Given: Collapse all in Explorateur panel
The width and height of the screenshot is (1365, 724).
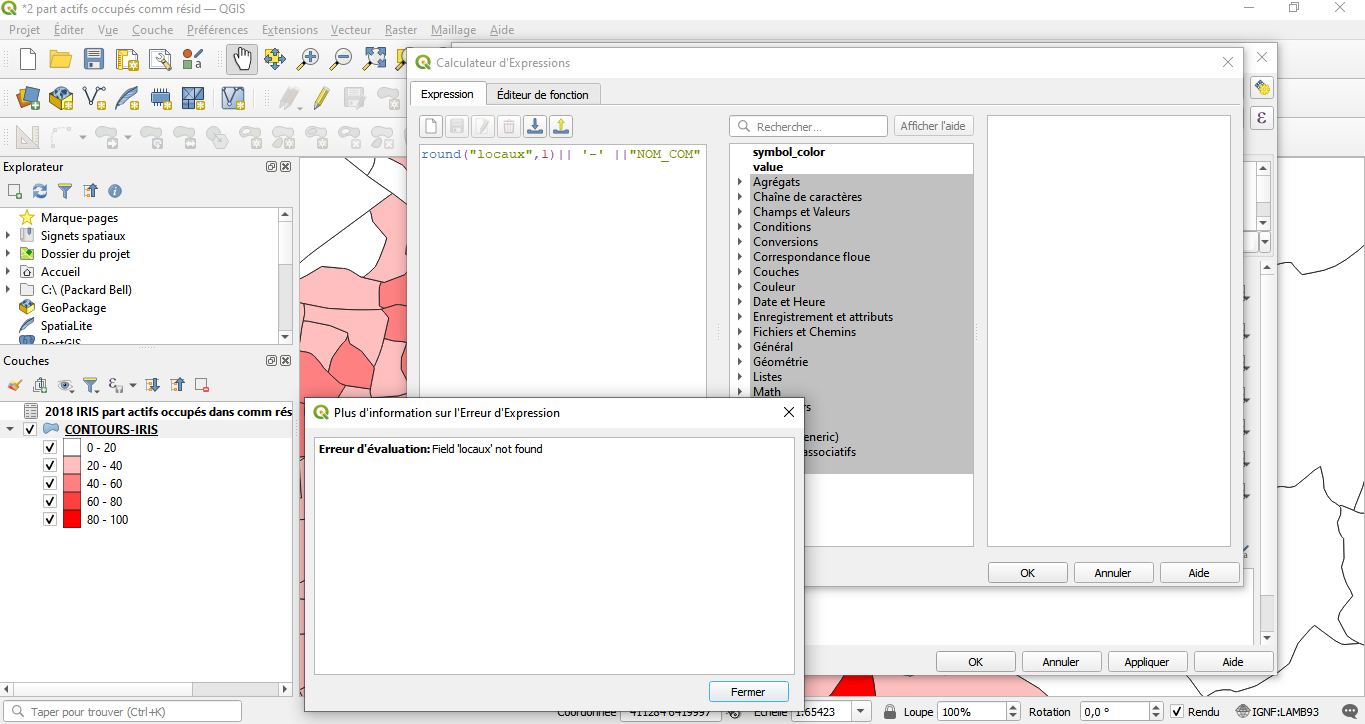Looking at the screenshot, I should pos(90,191).
